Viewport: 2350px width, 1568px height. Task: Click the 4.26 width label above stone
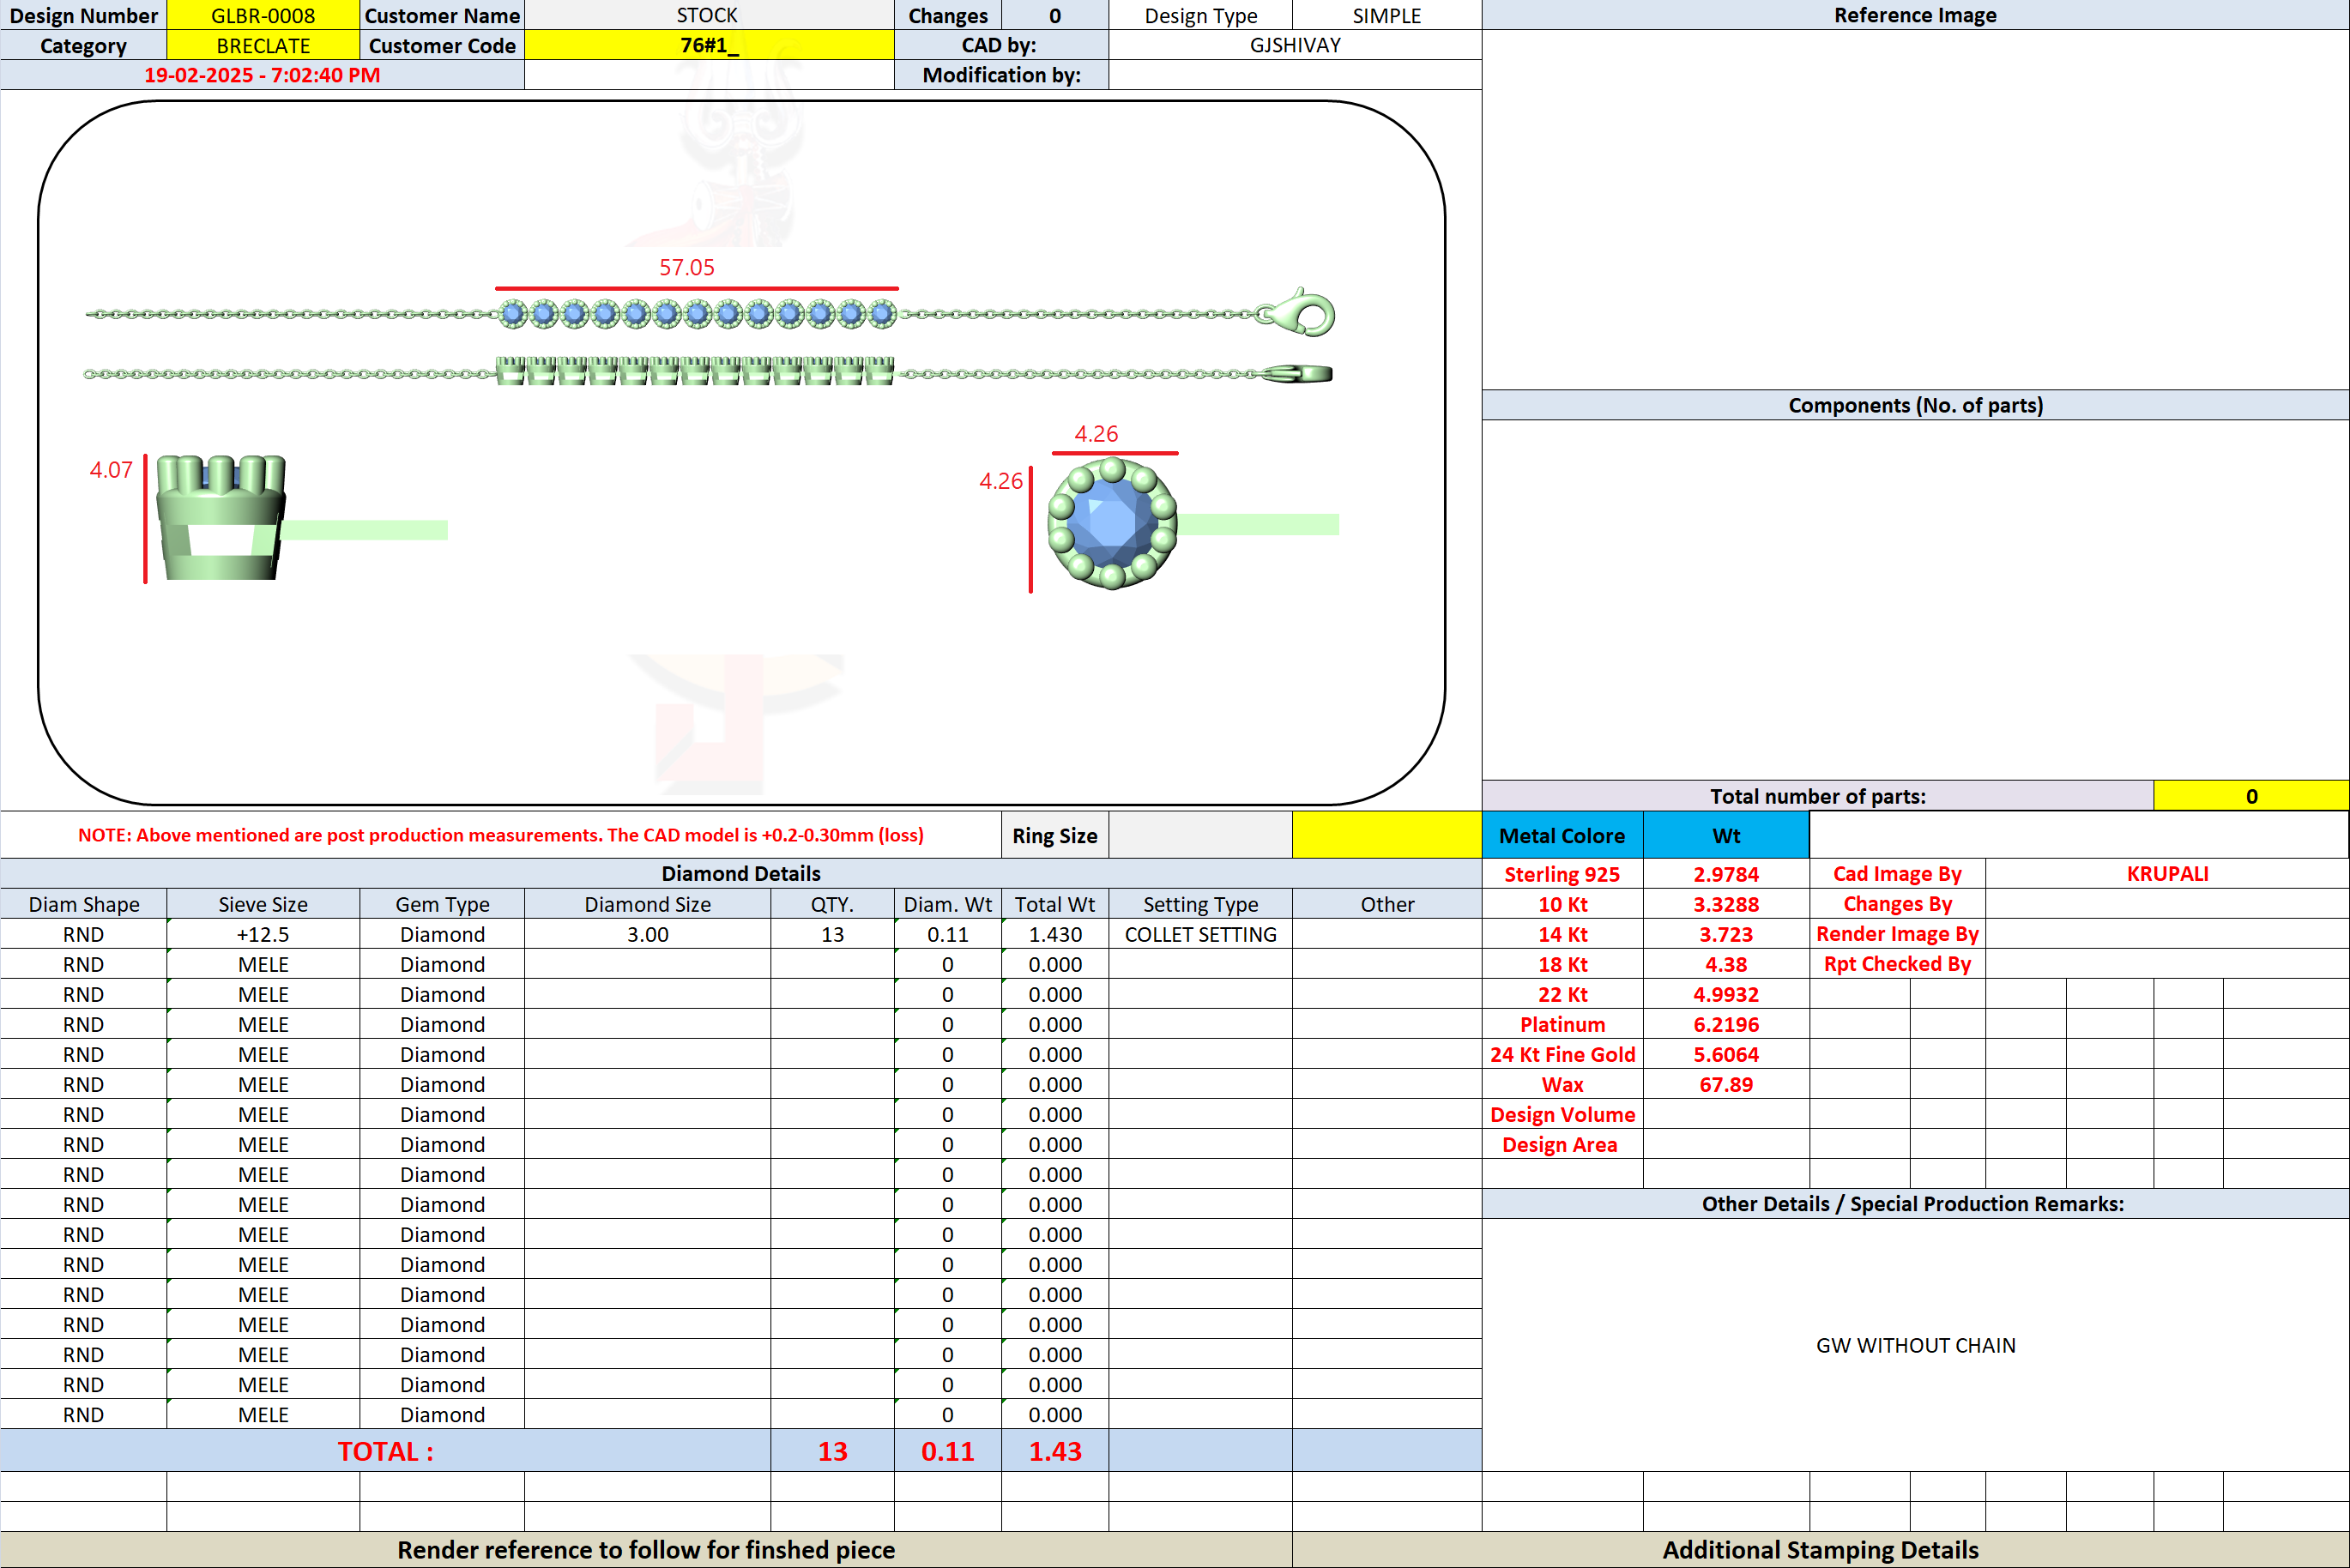click(x=1096, y=434)
